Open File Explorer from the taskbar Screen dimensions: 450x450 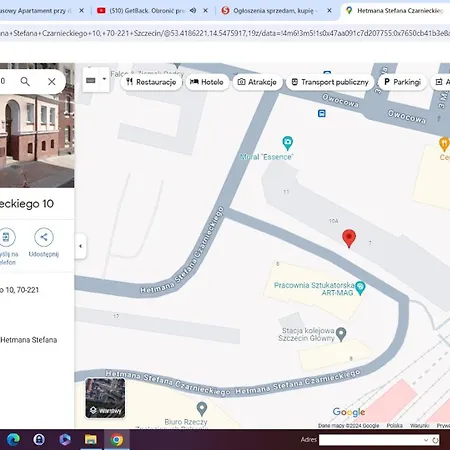(90, 440)
